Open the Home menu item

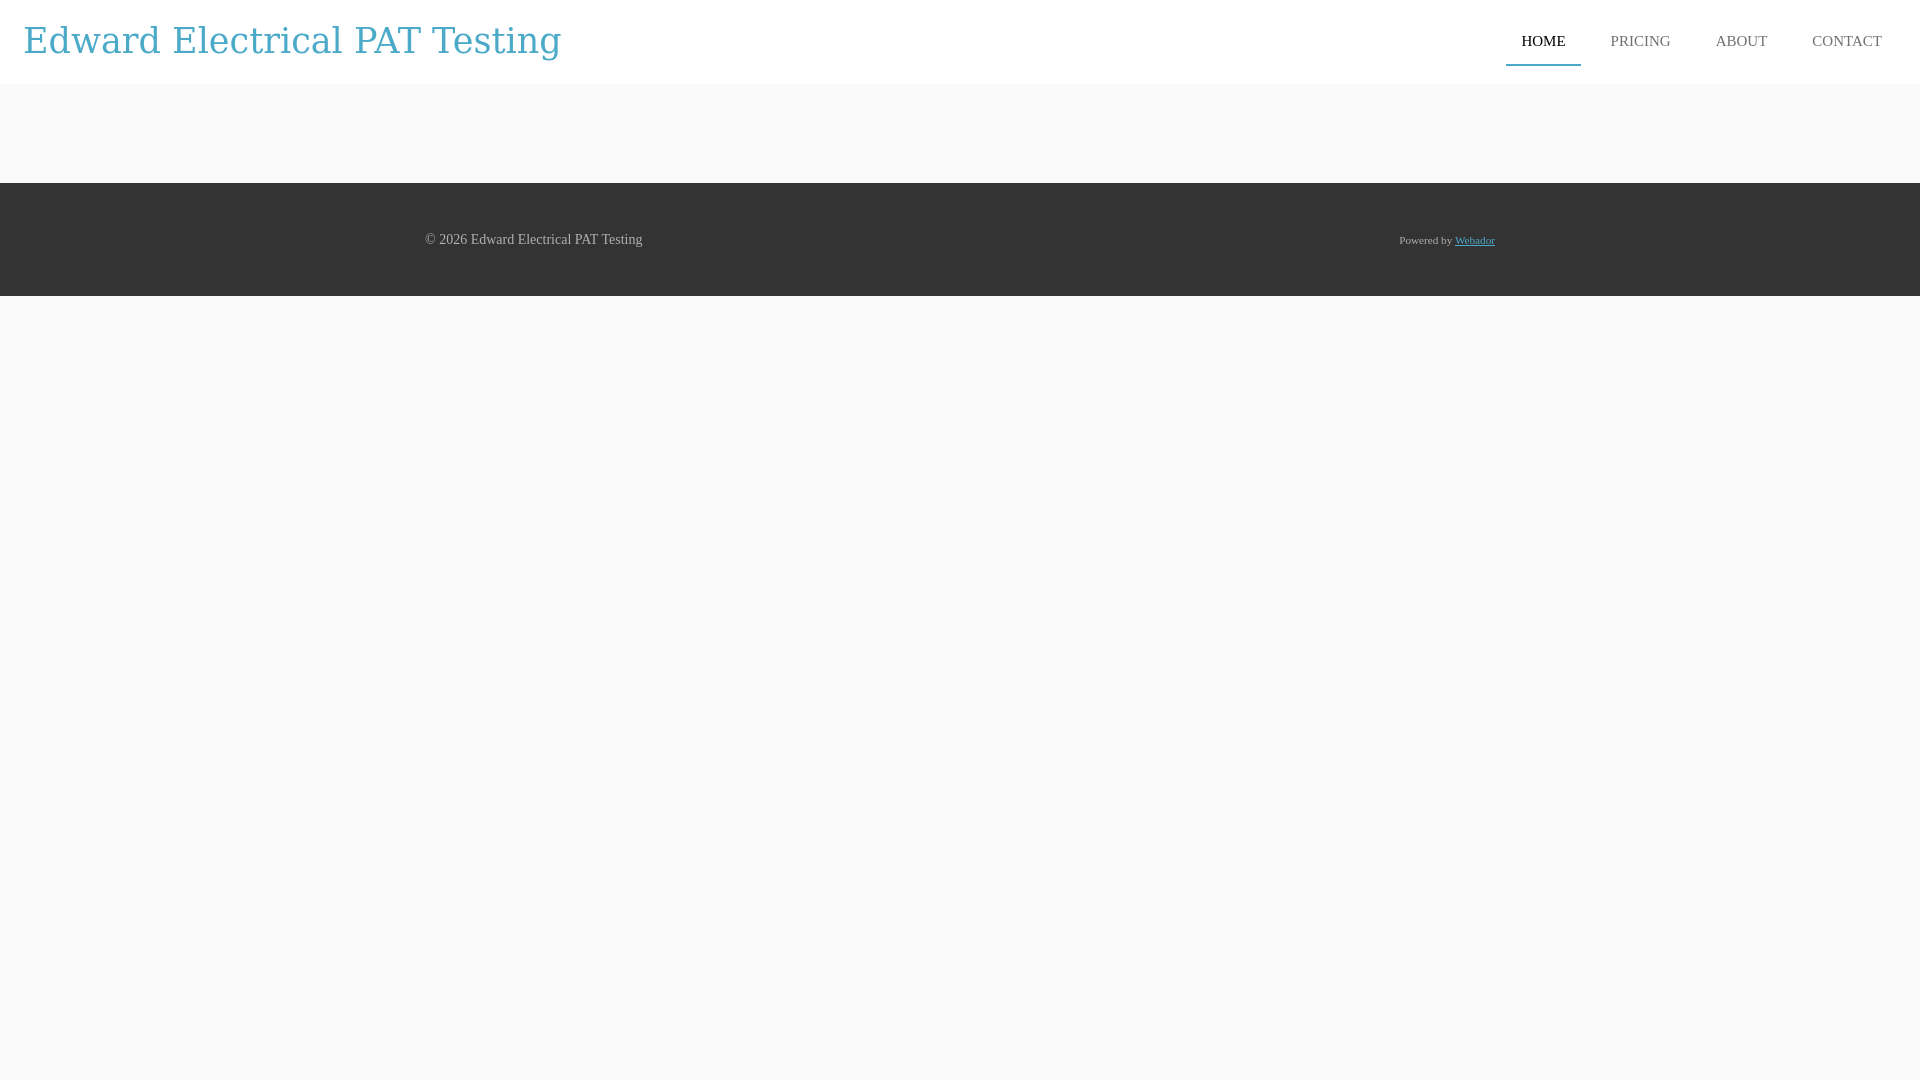tap(1543, 41)
